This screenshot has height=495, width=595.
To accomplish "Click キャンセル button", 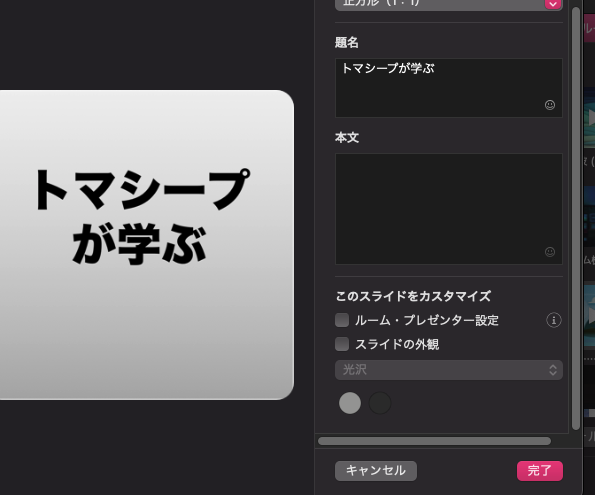I will click(376, 471).
